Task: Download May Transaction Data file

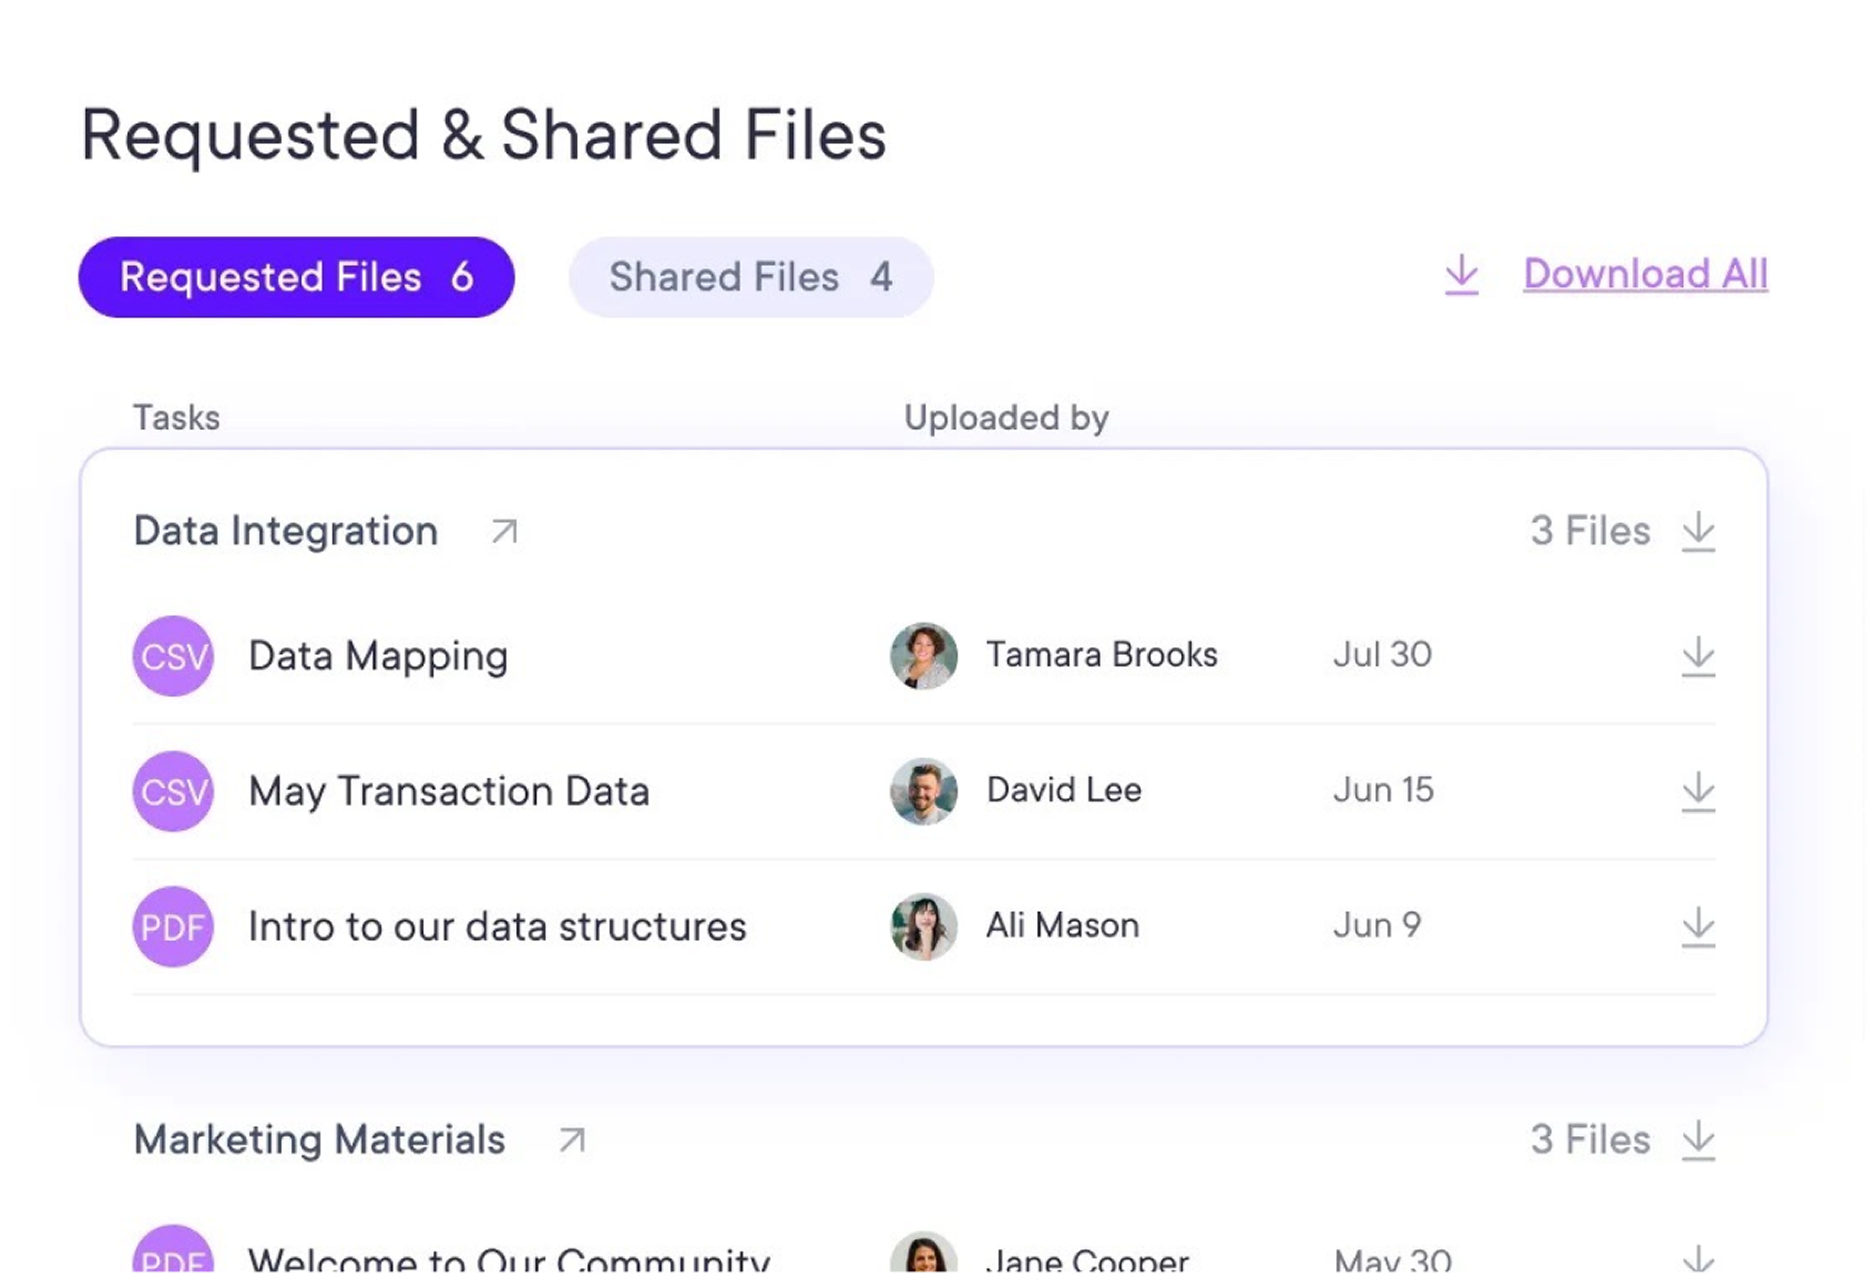Action: click(x=1697, y=792)
